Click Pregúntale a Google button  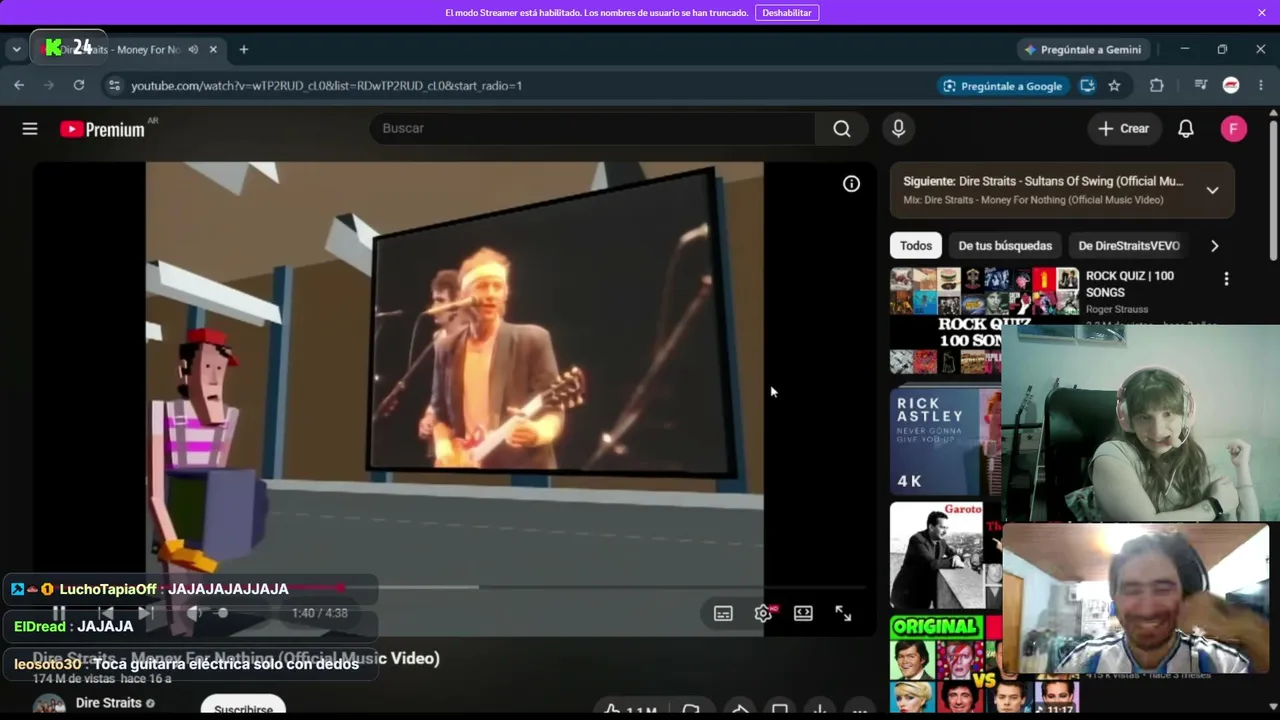(x=1002, y=86)
